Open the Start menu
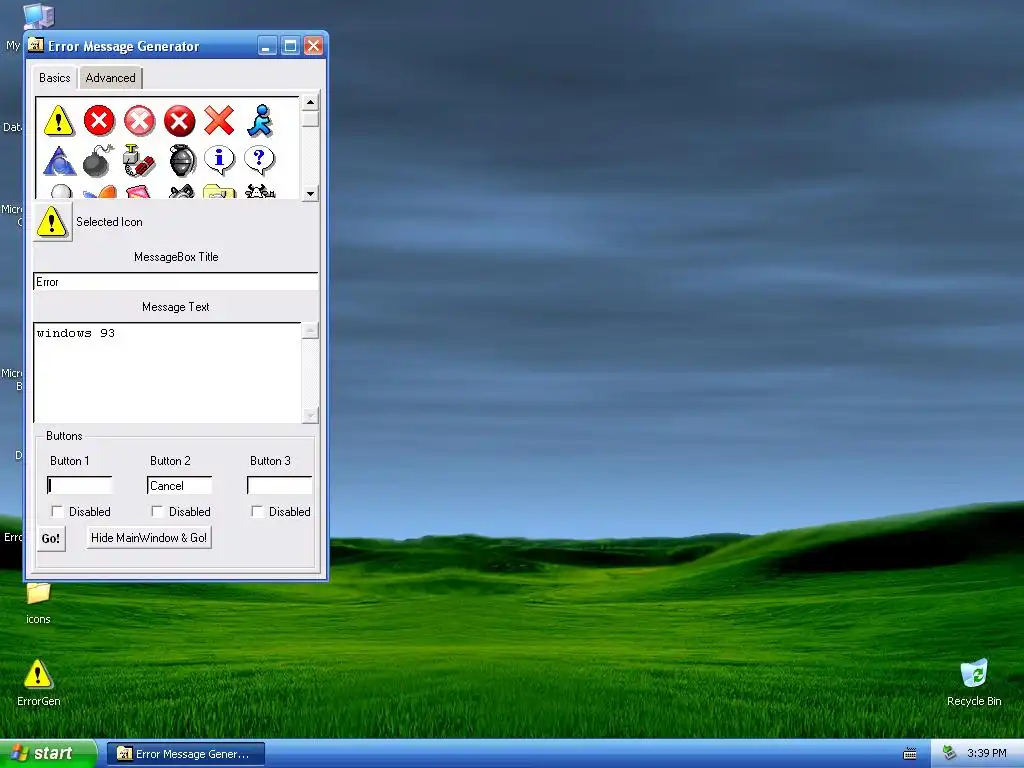 coord(48,754)
